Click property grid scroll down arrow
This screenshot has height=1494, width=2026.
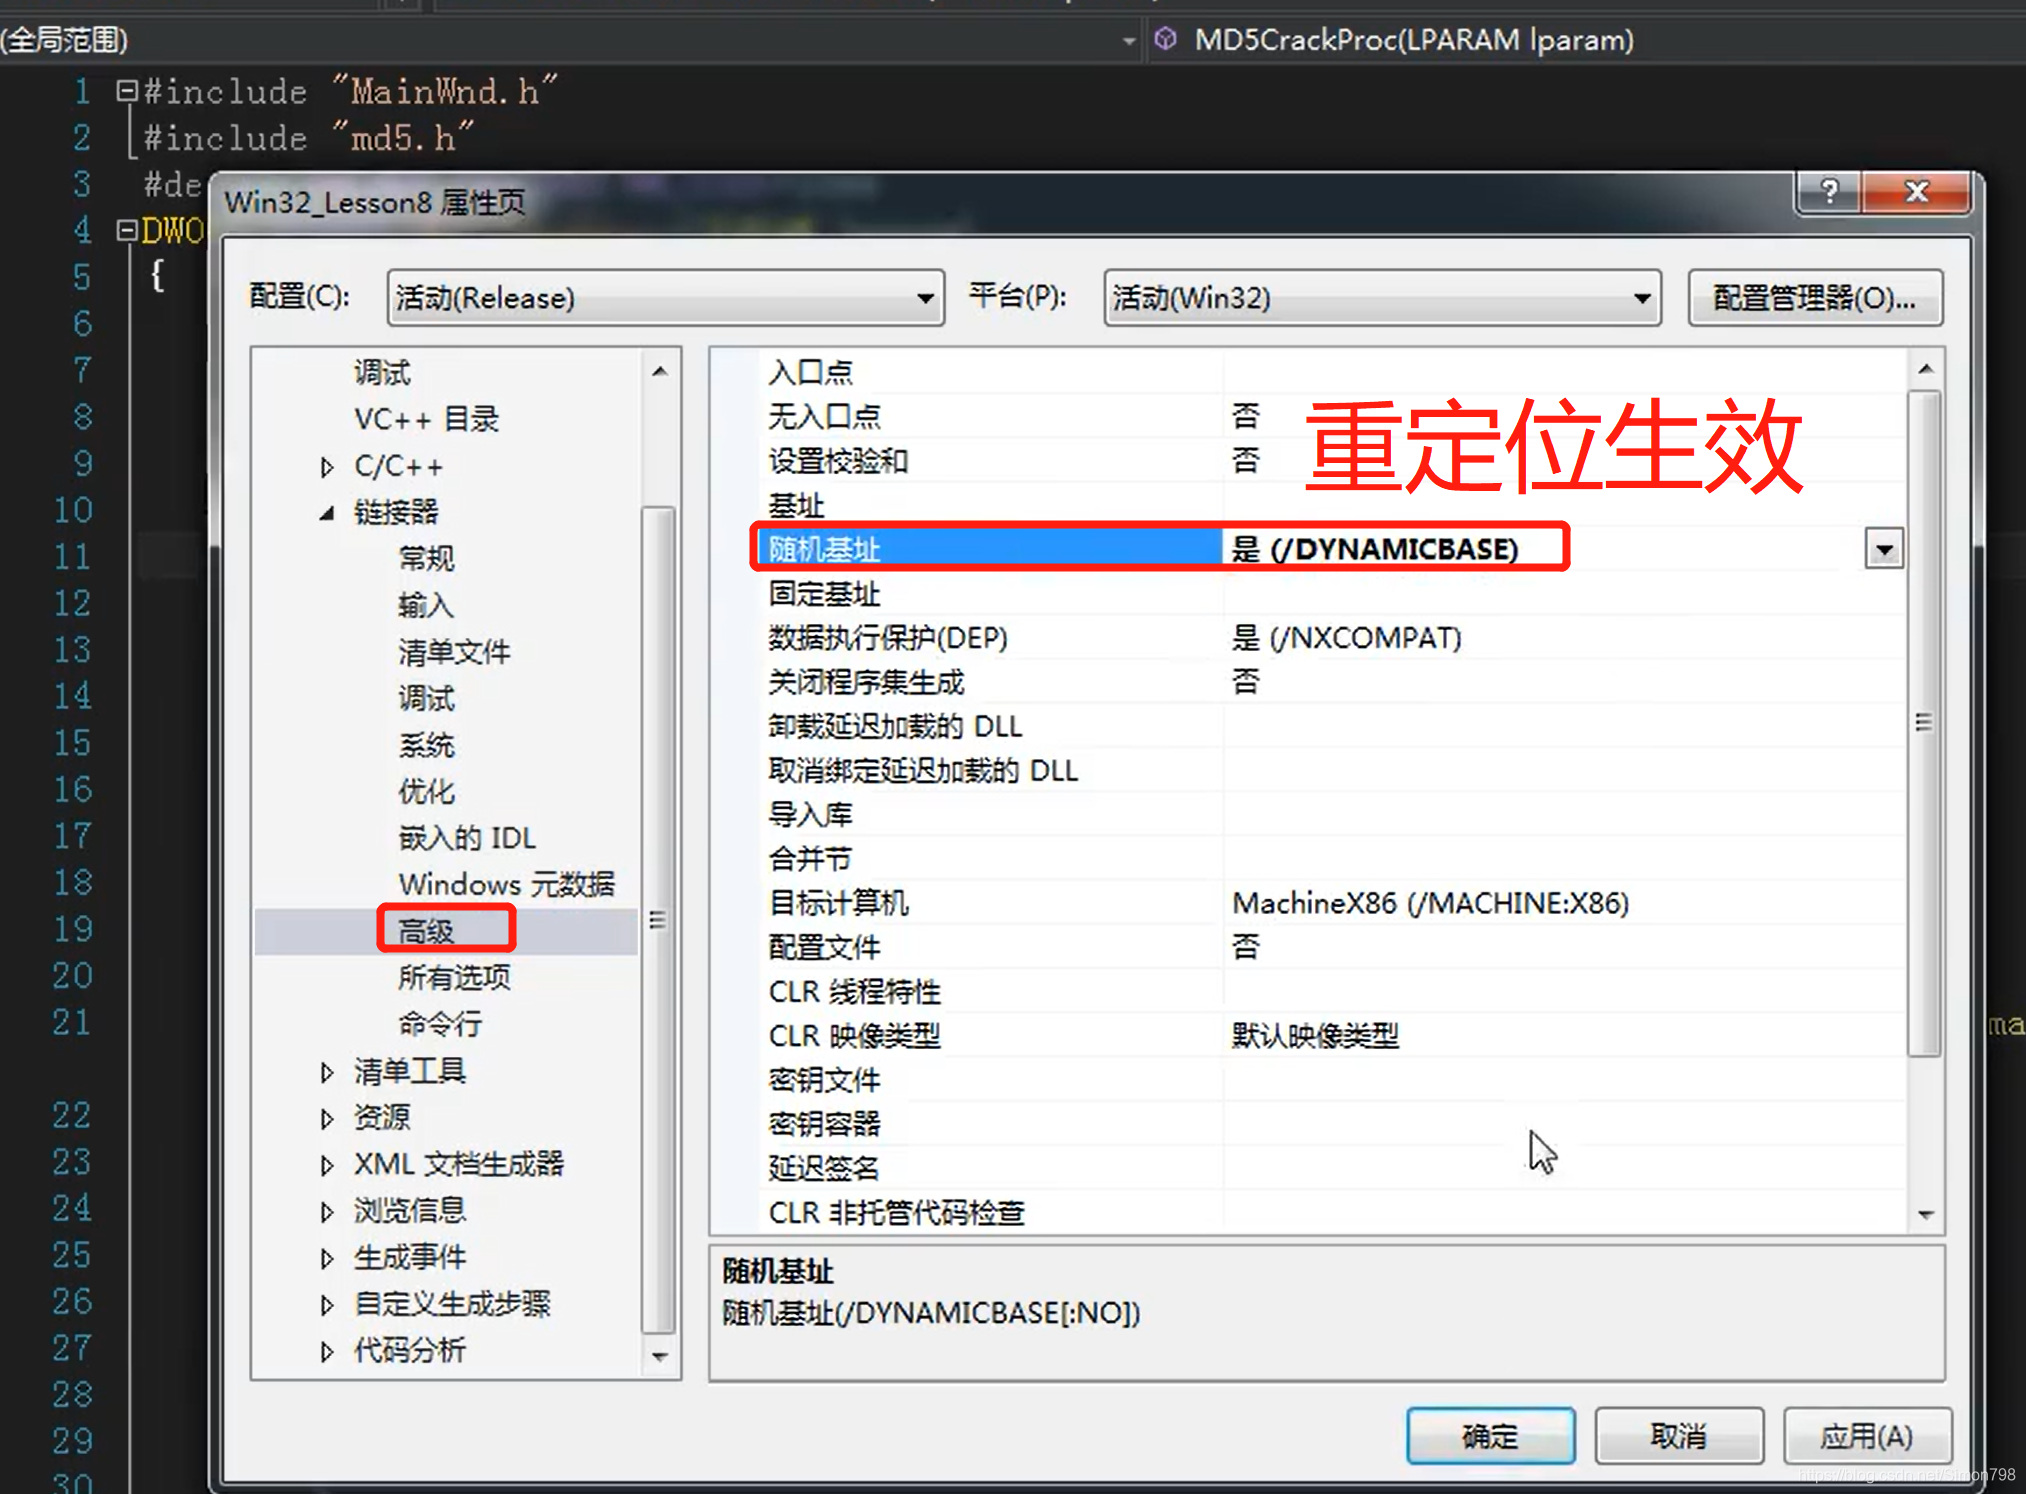[1925, 1215]
